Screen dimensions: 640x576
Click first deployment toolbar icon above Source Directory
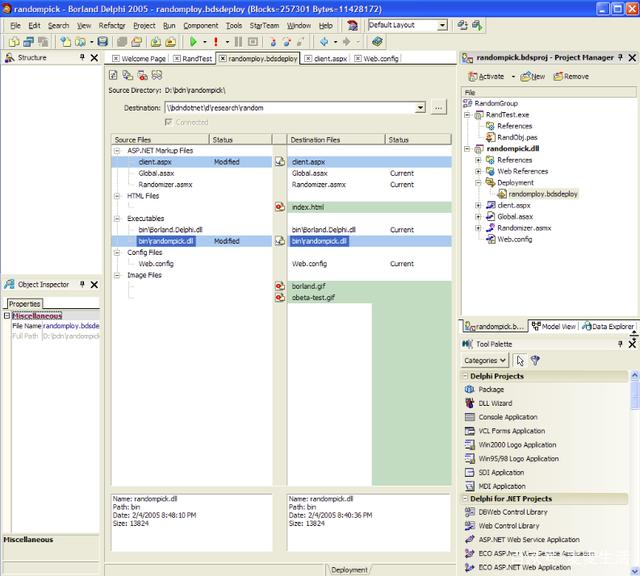pos(113,75)
